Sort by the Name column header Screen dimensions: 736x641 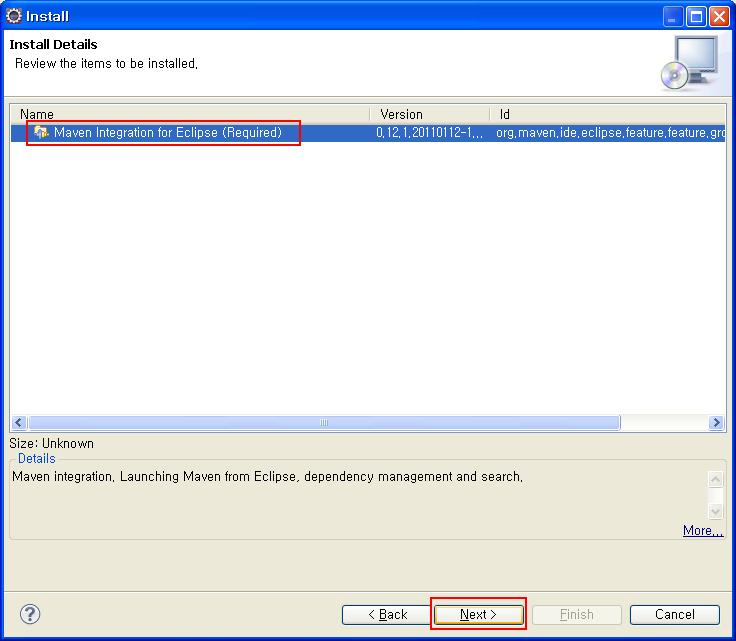(x=190, y=114)
